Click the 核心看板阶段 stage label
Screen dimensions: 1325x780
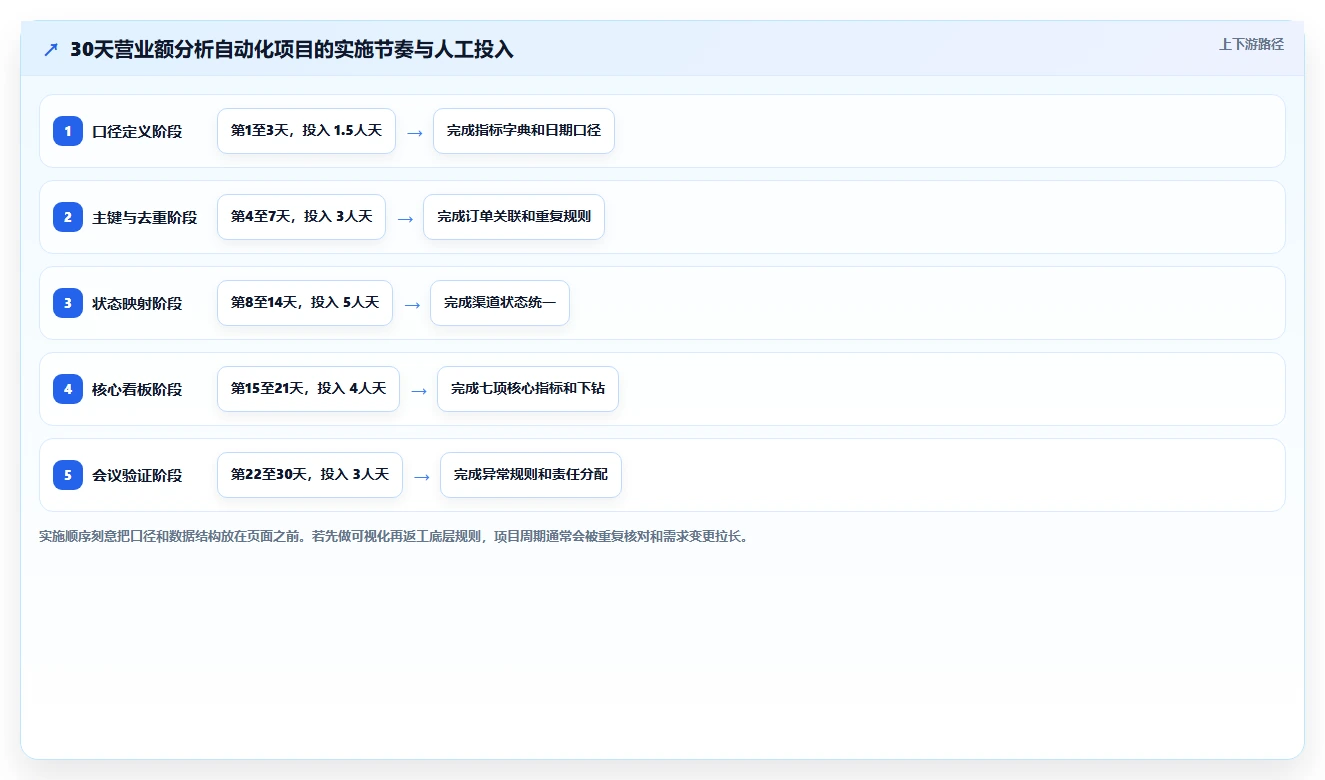pyautogui.click(x=137, y=389)
